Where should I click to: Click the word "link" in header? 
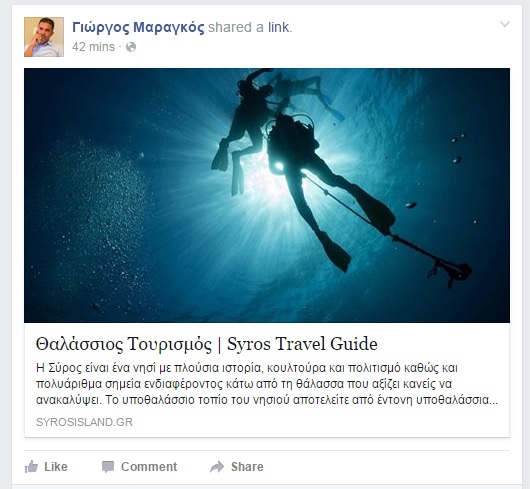coord(279,27)
